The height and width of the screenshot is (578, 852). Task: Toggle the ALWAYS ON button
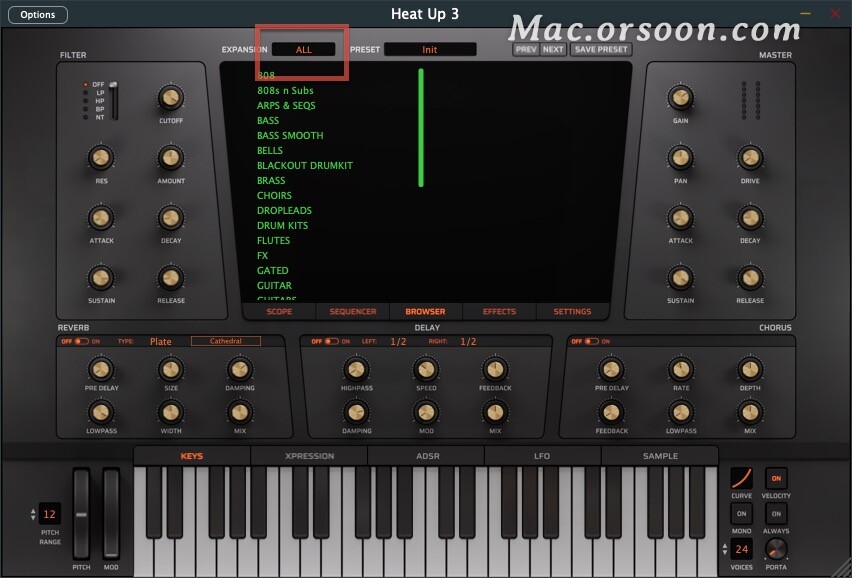(x=776, y=514)
